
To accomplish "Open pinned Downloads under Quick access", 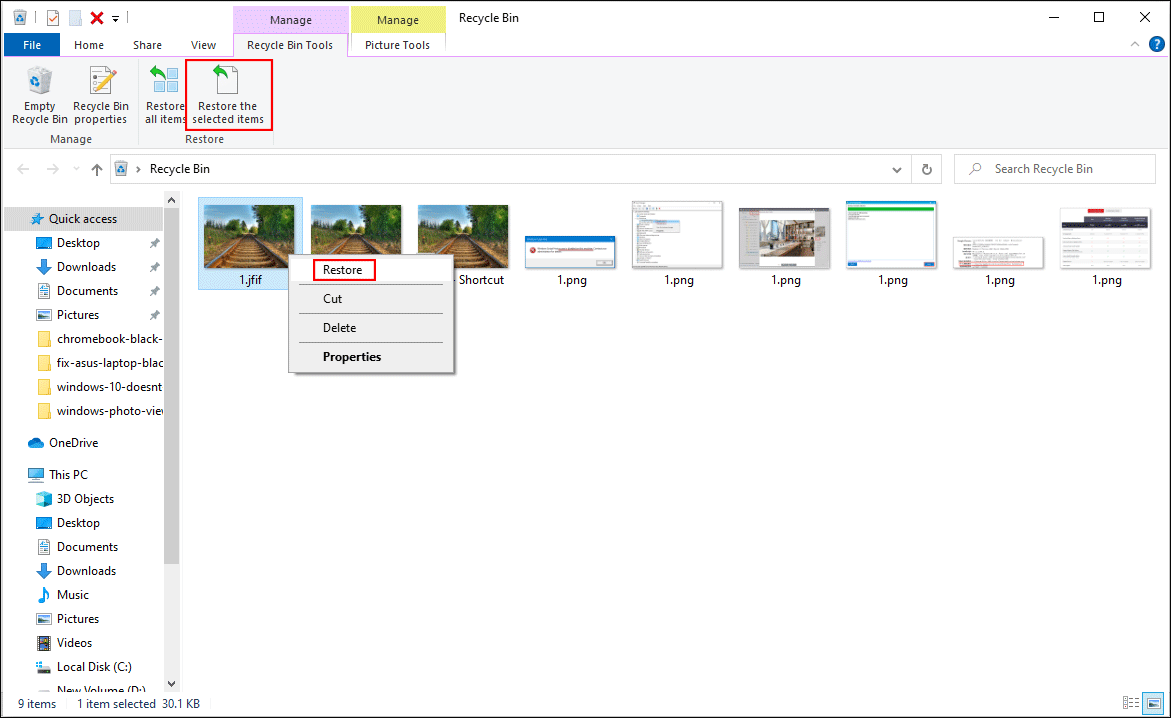I will pyautogui.click(x=86, y=267).
